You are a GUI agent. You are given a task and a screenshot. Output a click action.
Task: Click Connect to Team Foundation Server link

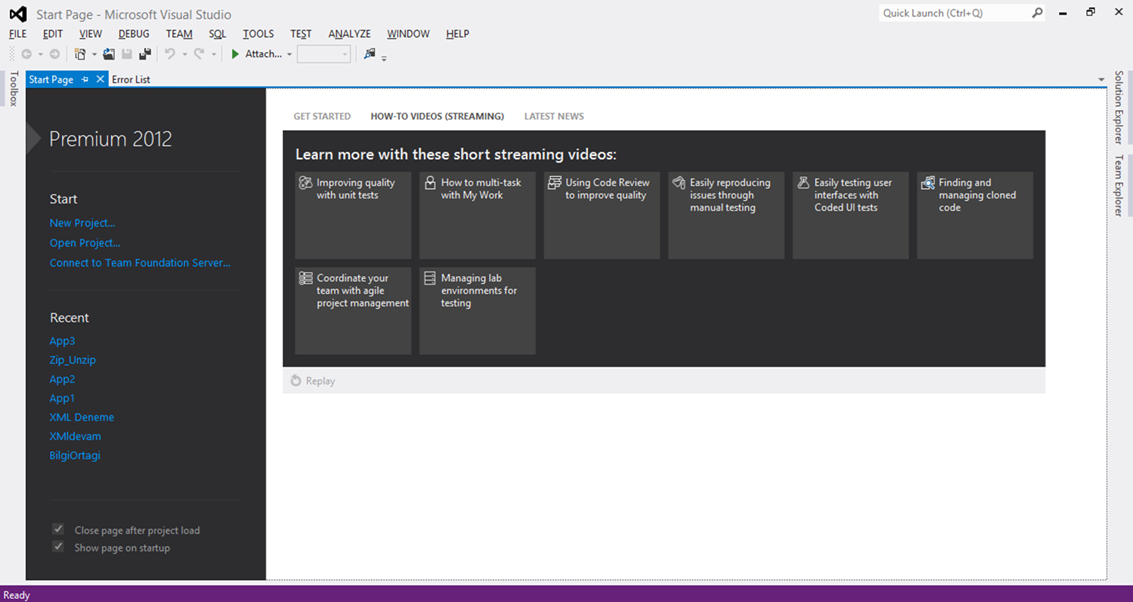(x=140, y=263)
